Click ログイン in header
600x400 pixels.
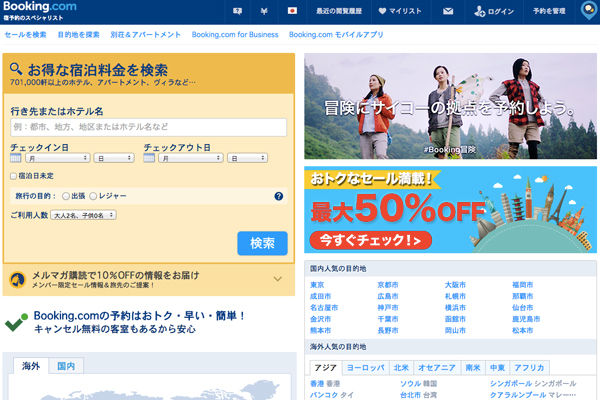pos(494,11)
